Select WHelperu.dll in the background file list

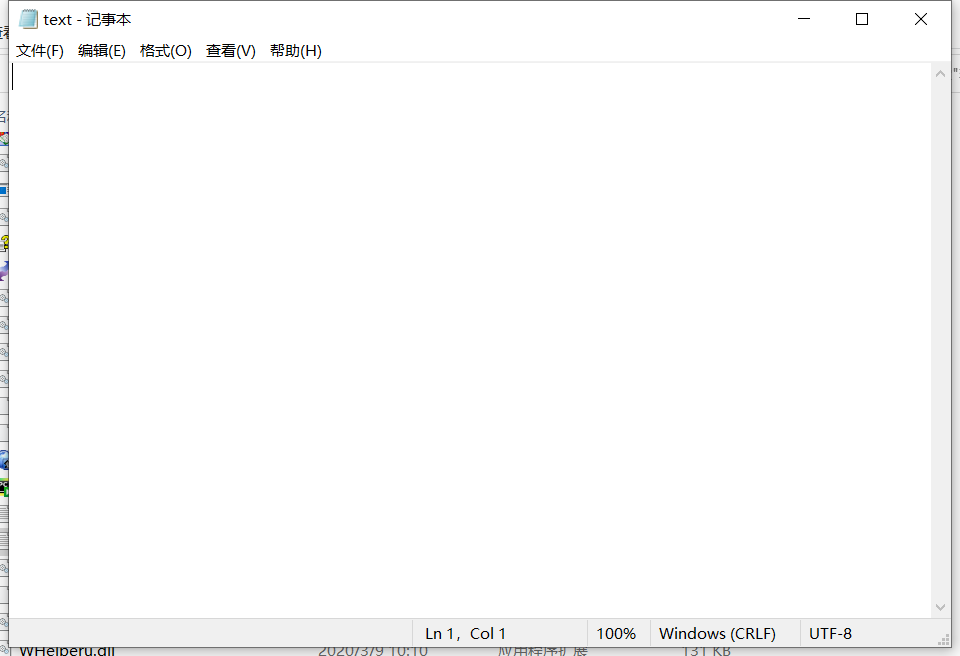coord(67,651)
